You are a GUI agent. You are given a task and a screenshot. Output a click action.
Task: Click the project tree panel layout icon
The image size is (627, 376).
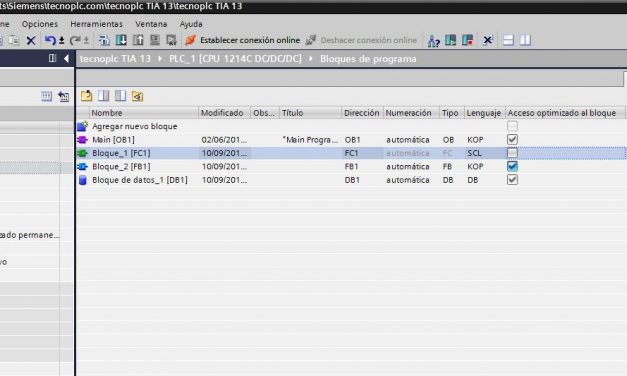pos(52,58)
